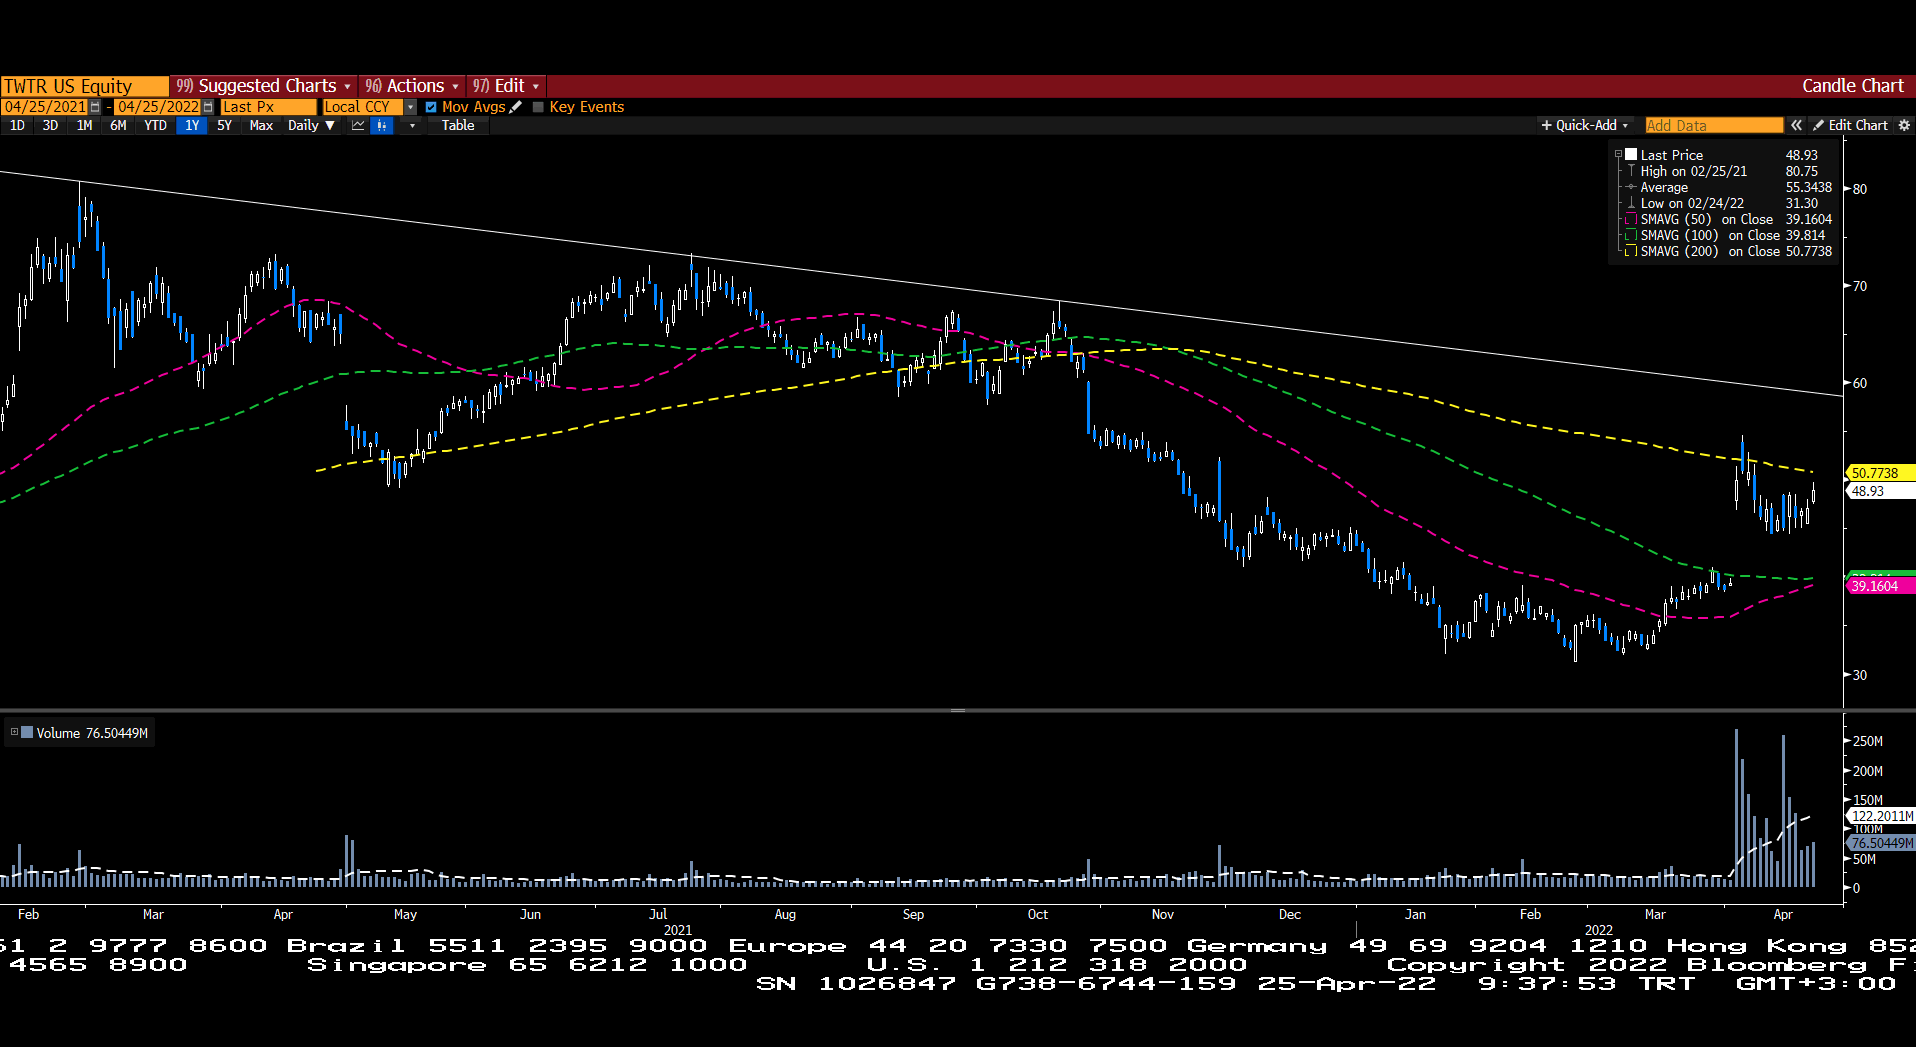Click the 50.7738 yellow price axis label

click(x=1879, y=473)
